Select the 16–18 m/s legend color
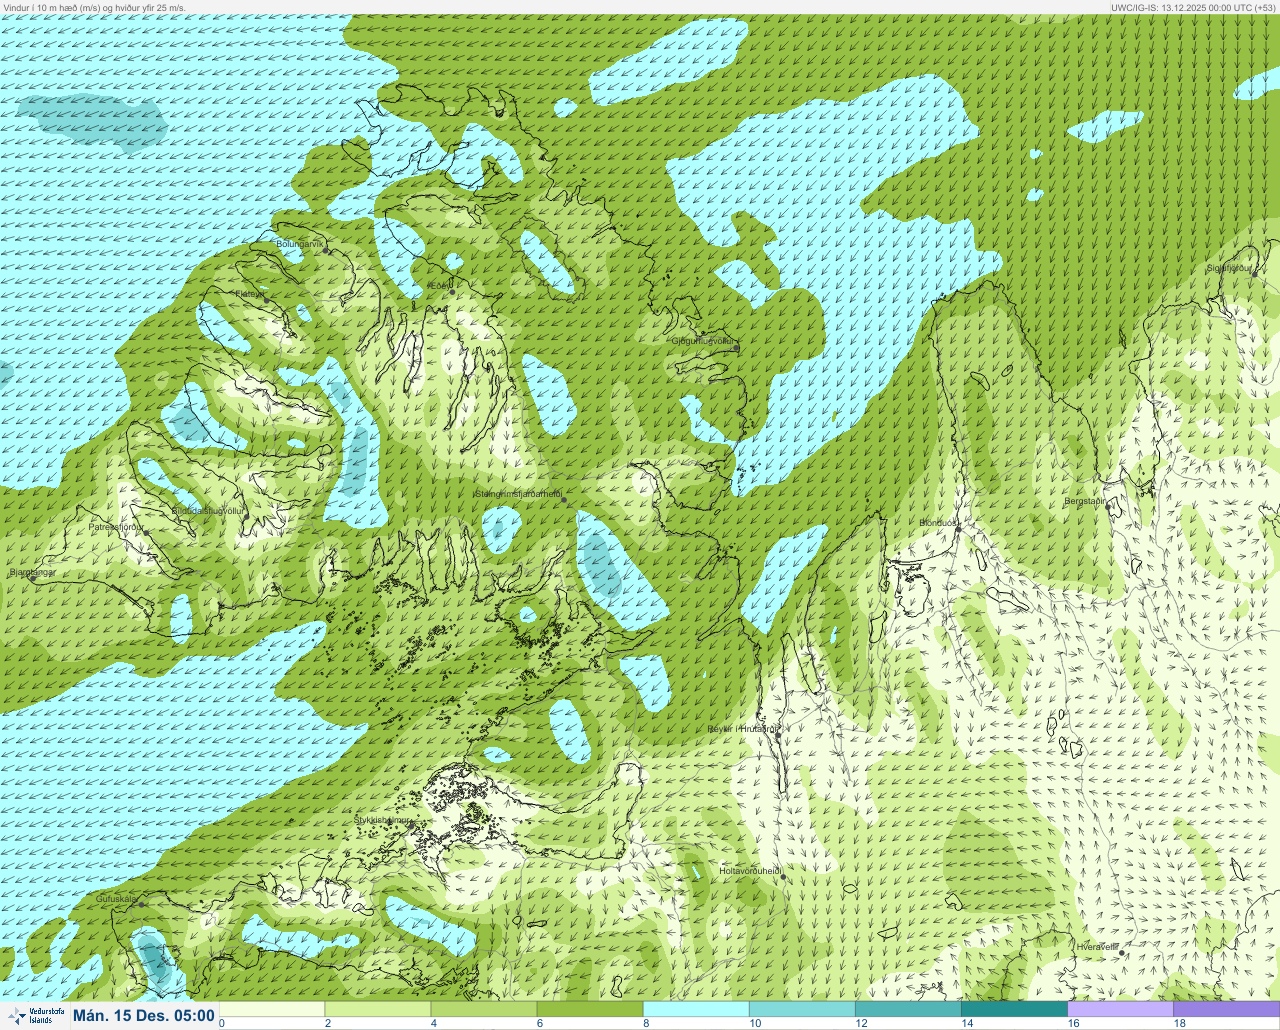 pos(1120,1009)
